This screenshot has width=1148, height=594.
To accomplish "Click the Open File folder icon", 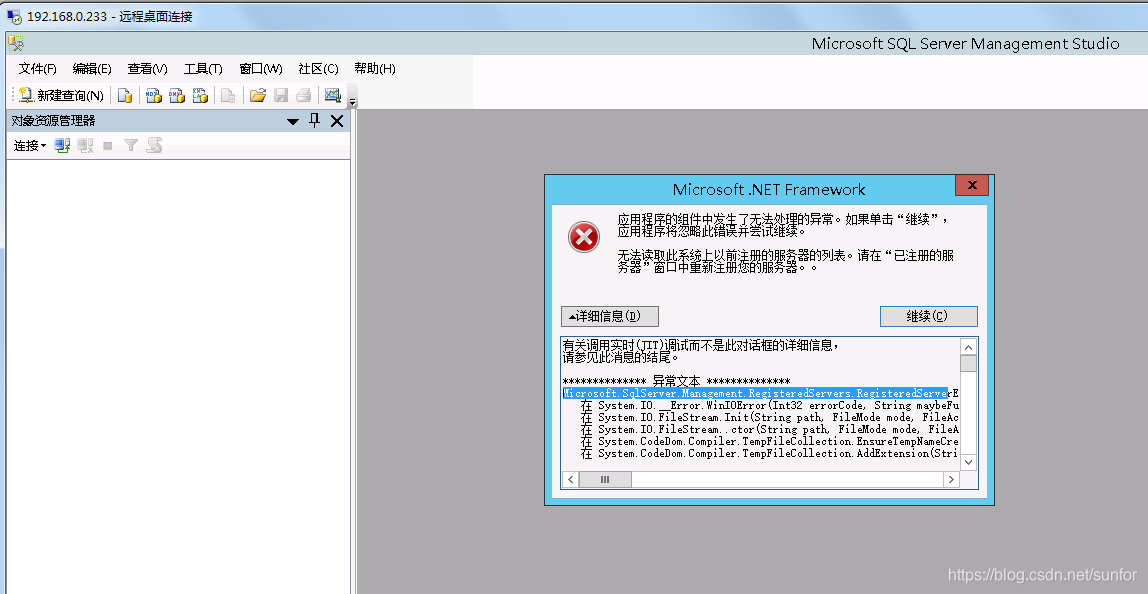I will tap(257, 95).
